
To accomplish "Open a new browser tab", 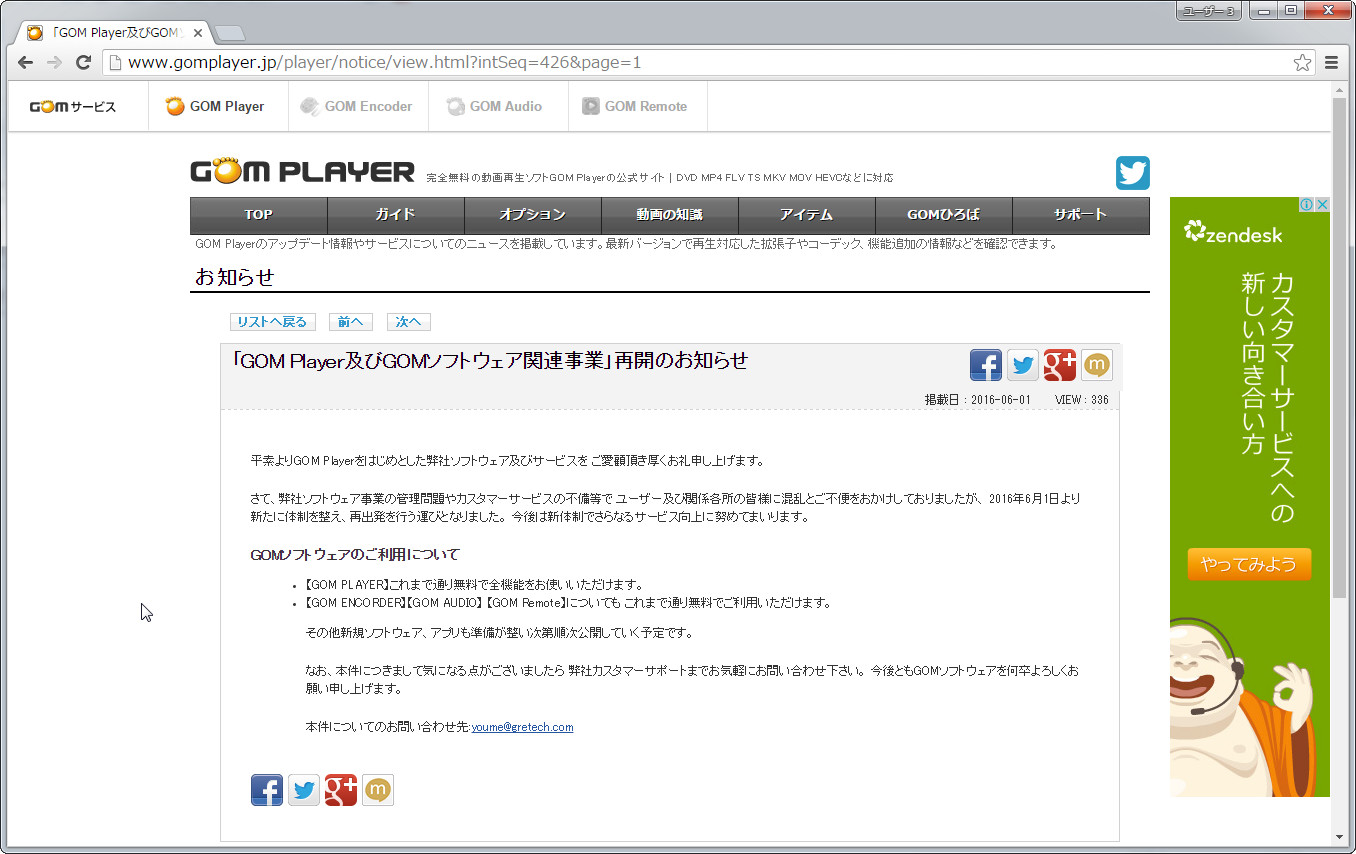I will point(230,34).
